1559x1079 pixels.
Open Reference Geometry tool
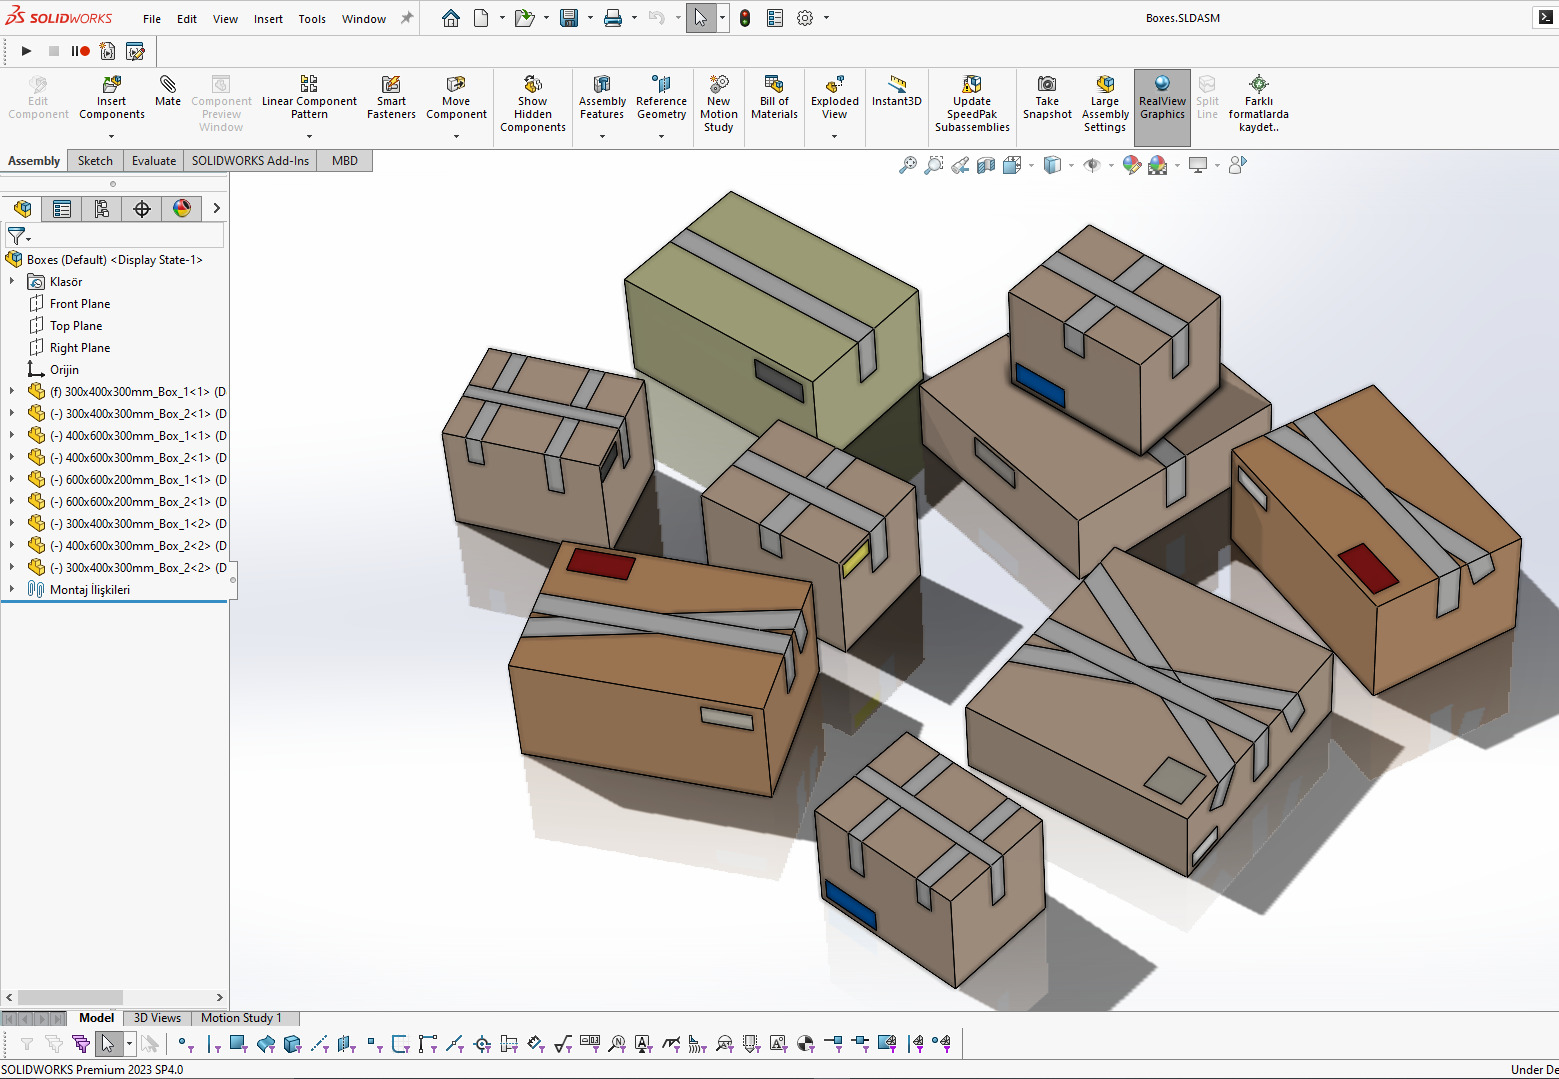click(661, 97)
